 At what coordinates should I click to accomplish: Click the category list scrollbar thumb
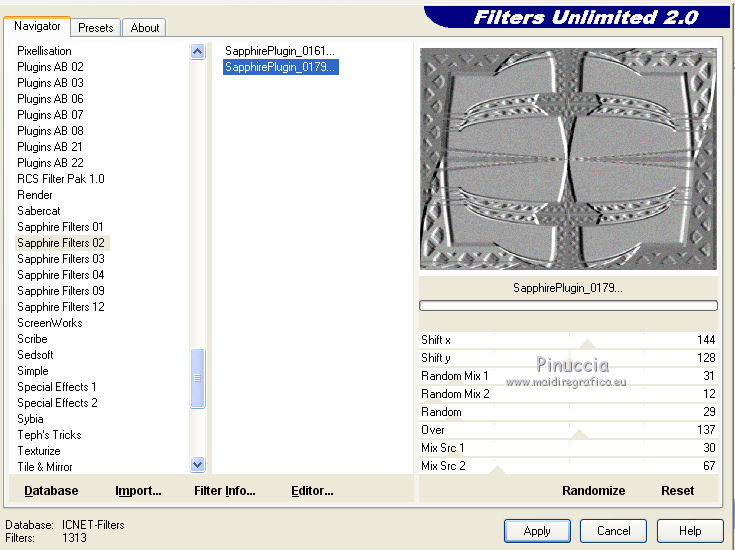coord(197,378)
